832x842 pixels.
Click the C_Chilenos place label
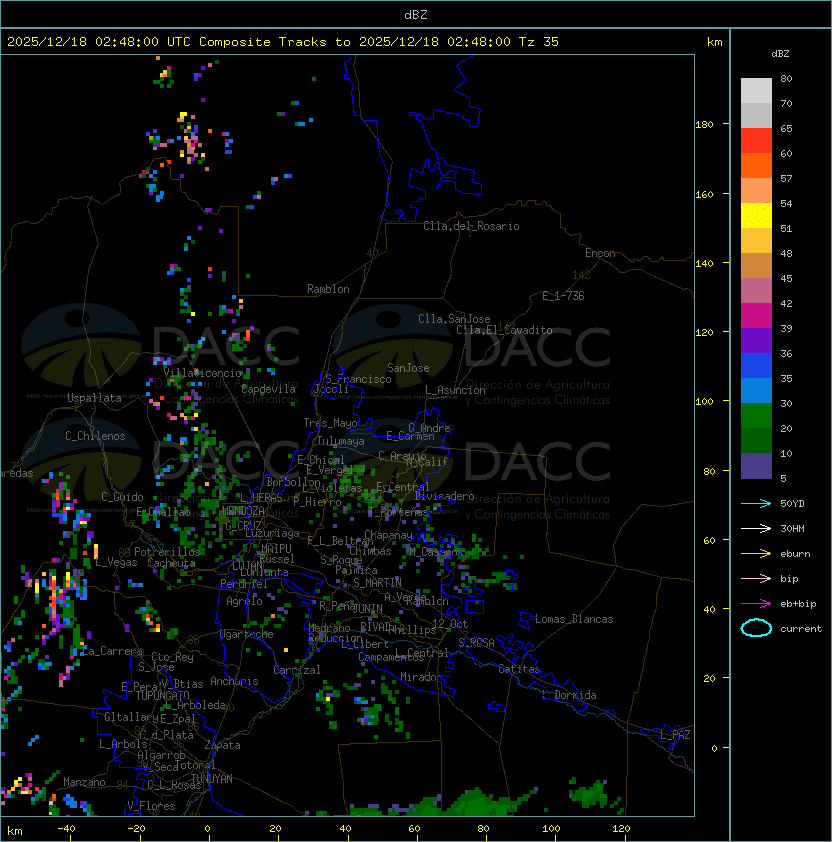pyautogui.click(x=95, y=436)
